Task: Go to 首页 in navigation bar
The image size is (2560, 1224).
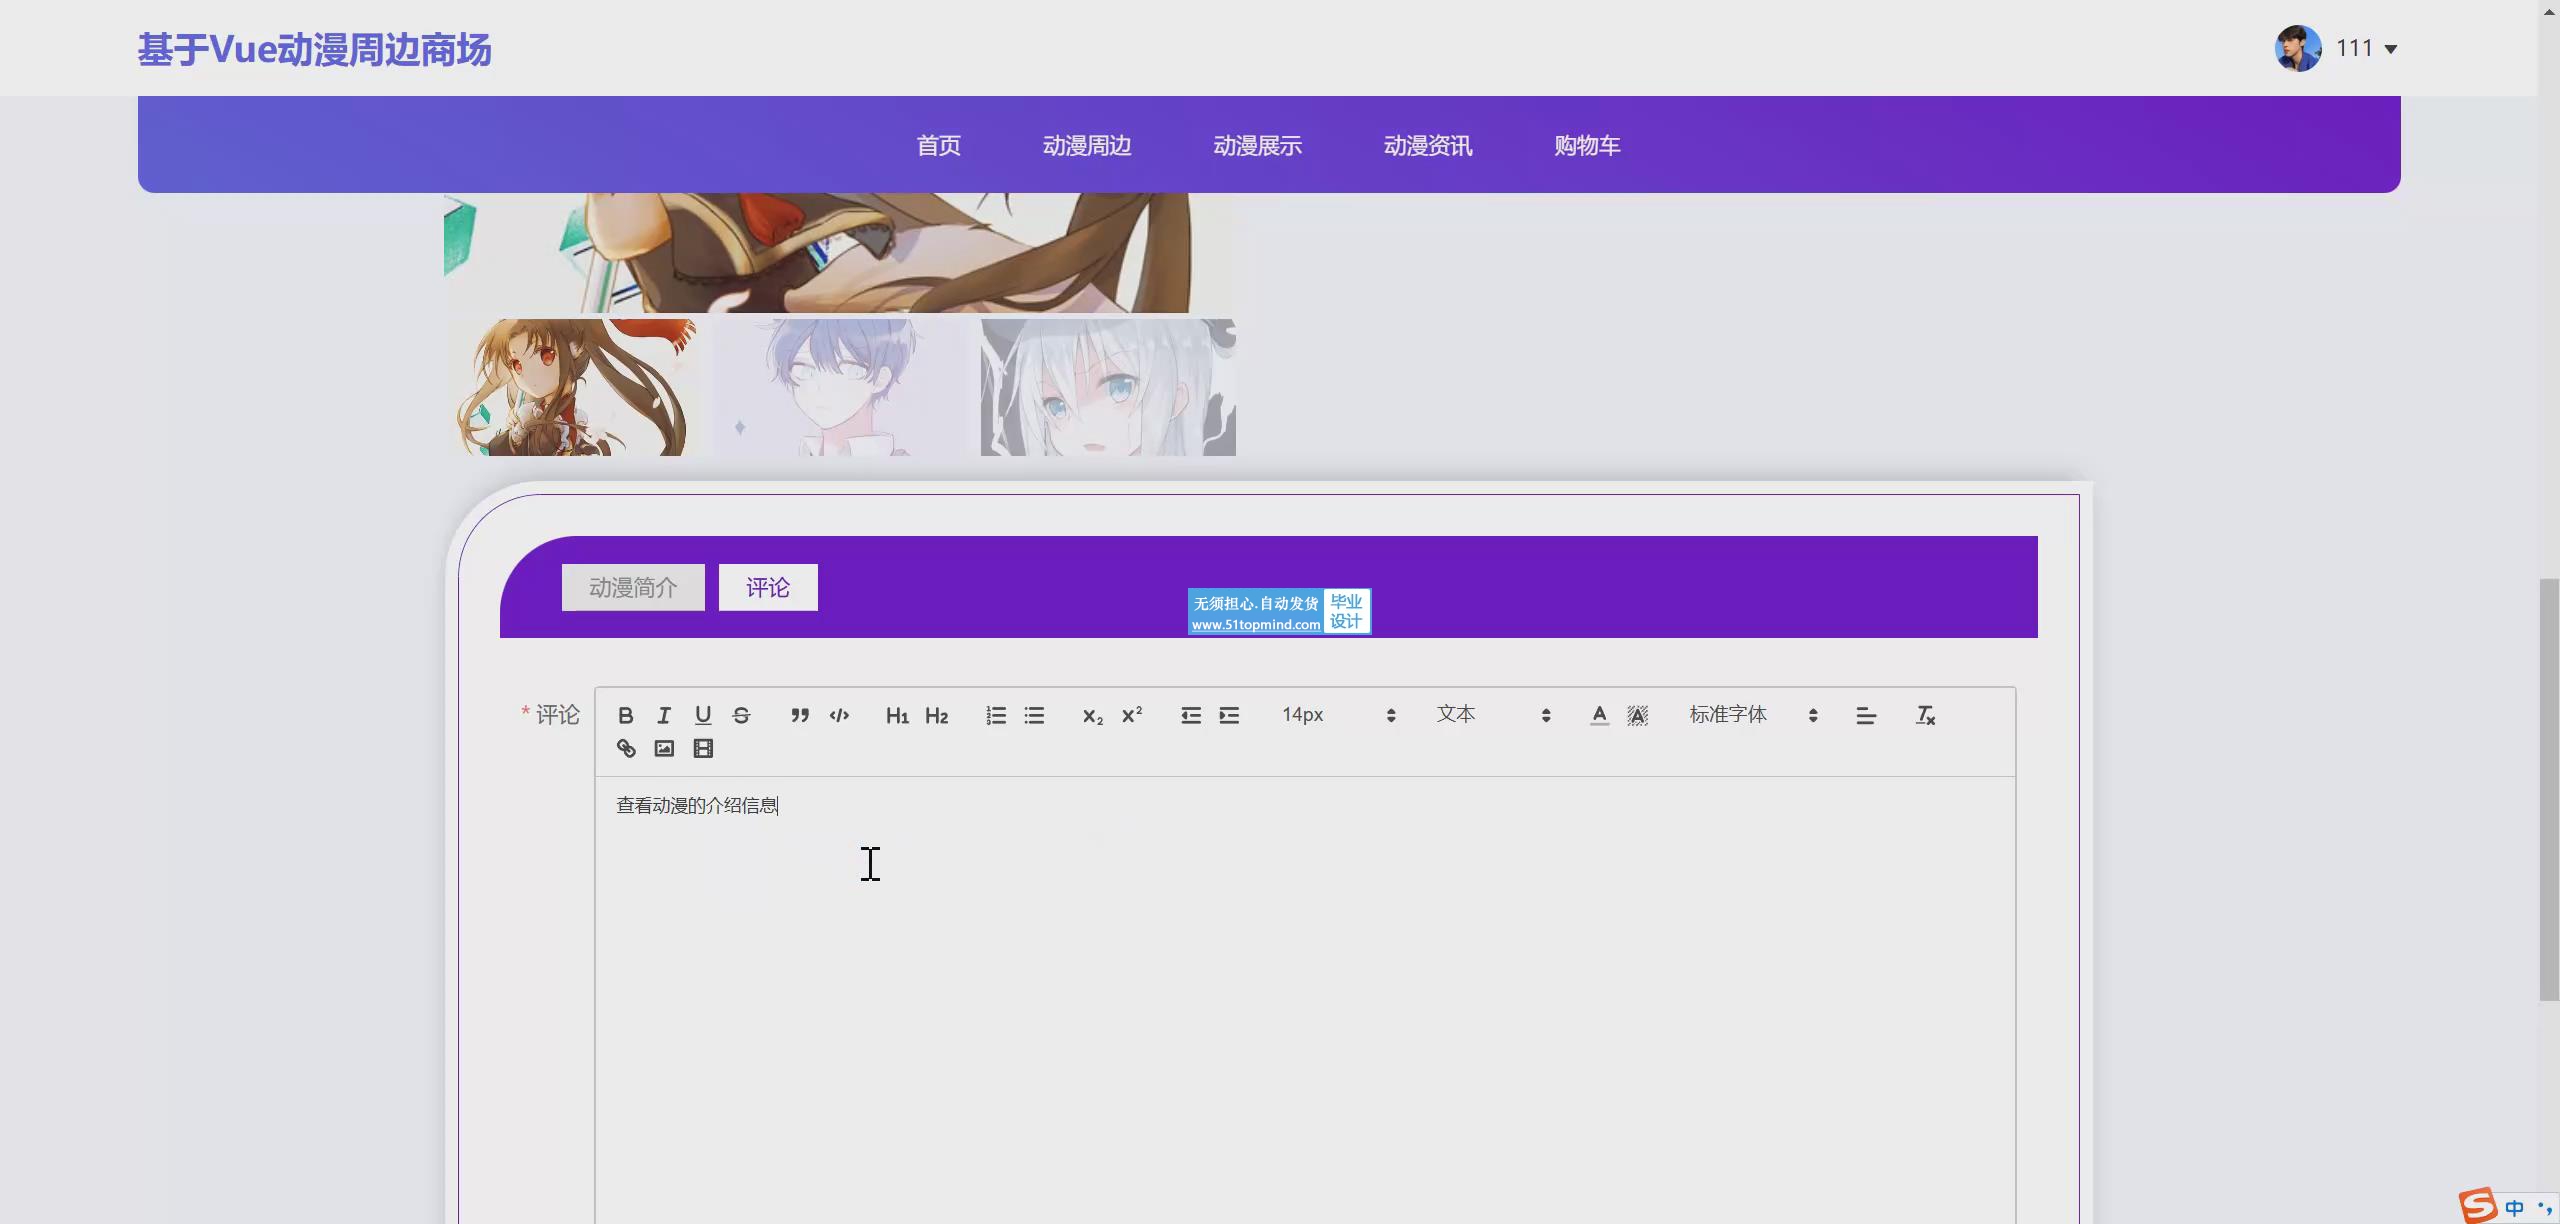Action: point(938,145)
